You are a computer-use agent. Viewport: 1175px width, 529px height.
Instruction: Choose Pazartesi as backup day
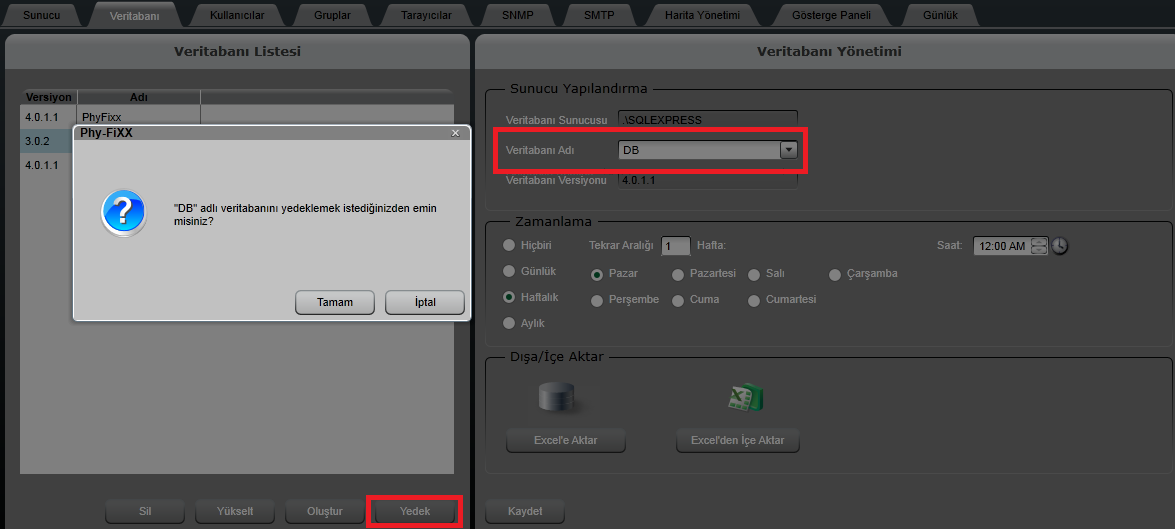(x=678, y=274)
